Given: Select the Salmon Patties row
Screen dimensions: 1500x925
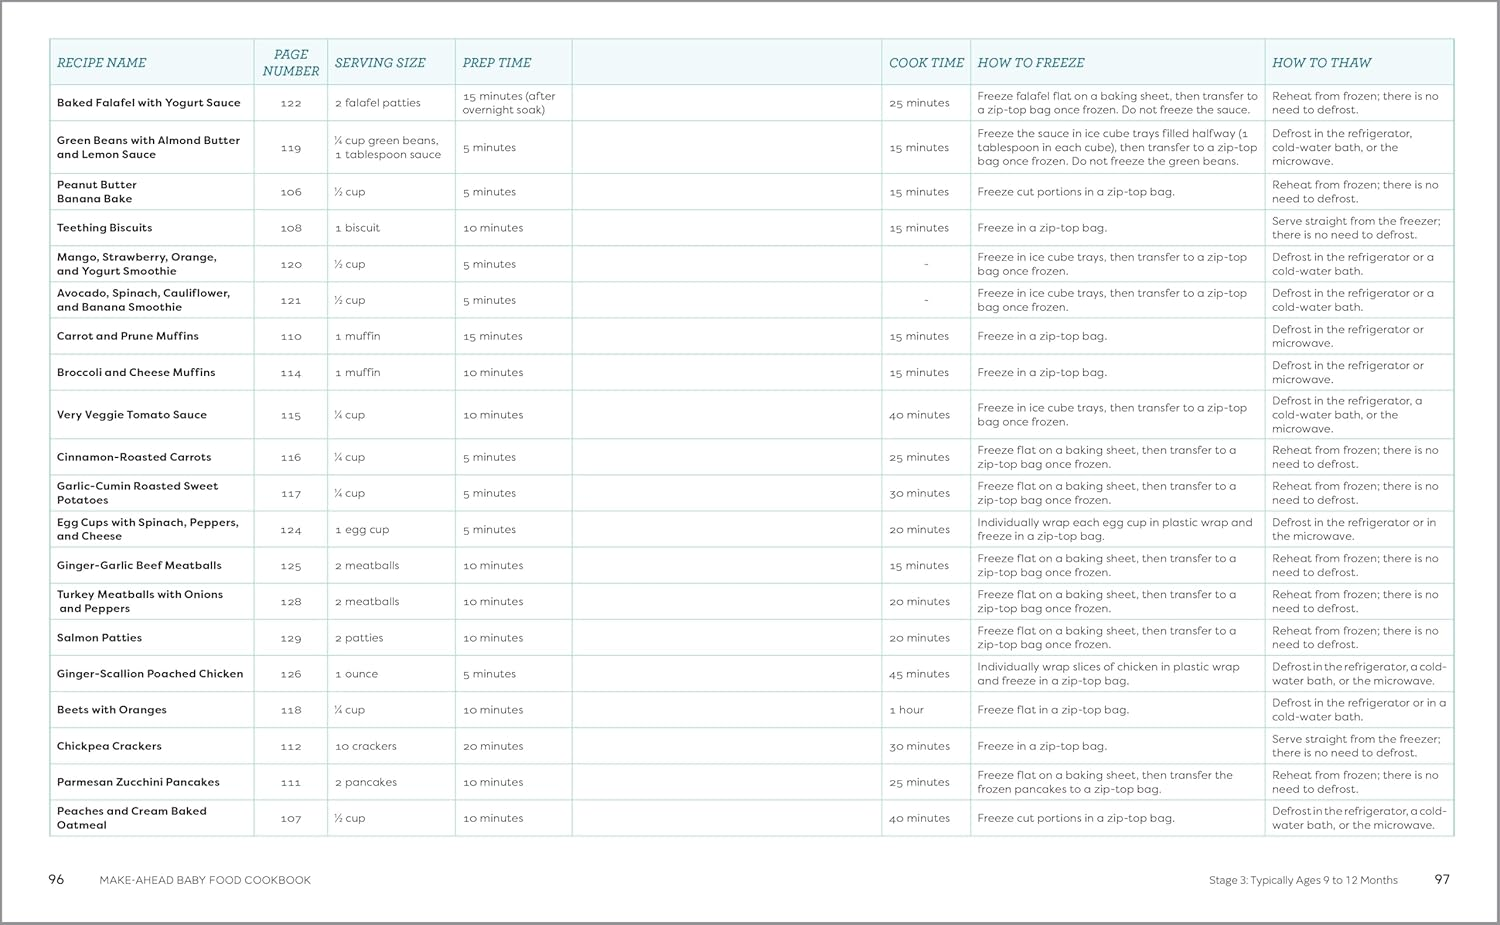Looking at the screenshot, I should point(99,637).
